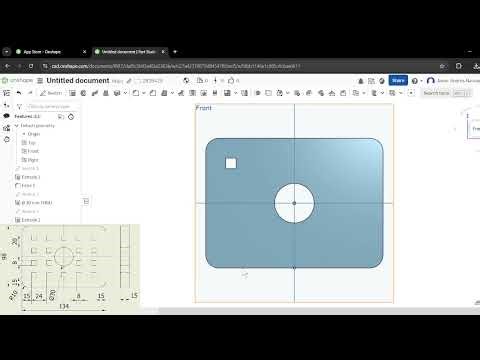Click the rollback clock icon beside Features

[71, 117]
